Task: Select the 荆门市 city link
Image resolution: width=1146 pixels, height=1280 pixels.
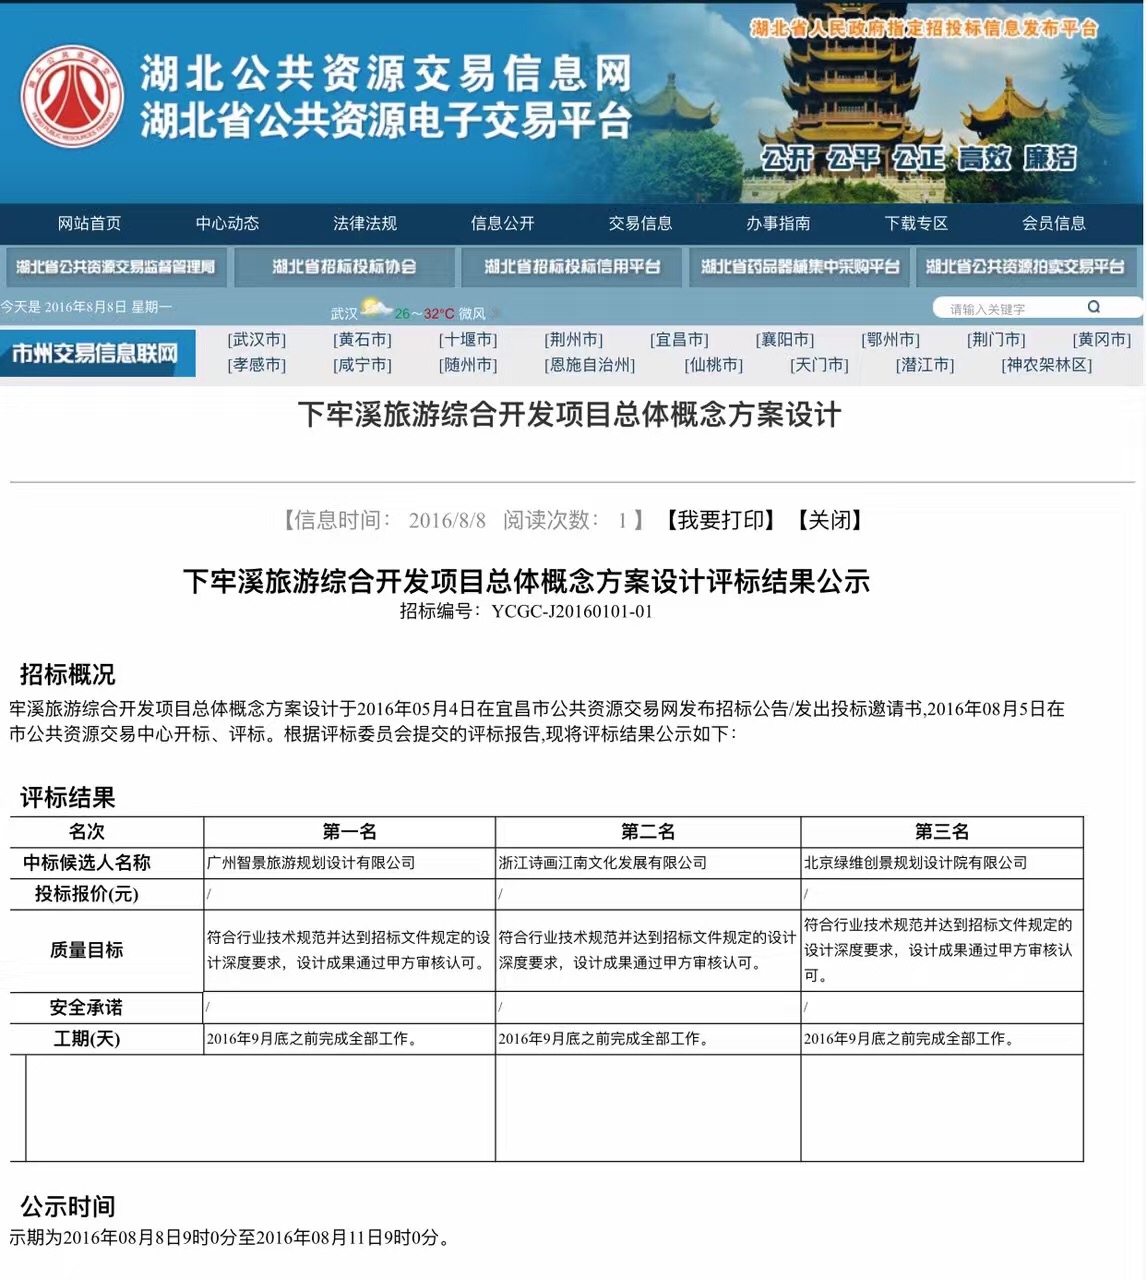Action: coord(996,340)
